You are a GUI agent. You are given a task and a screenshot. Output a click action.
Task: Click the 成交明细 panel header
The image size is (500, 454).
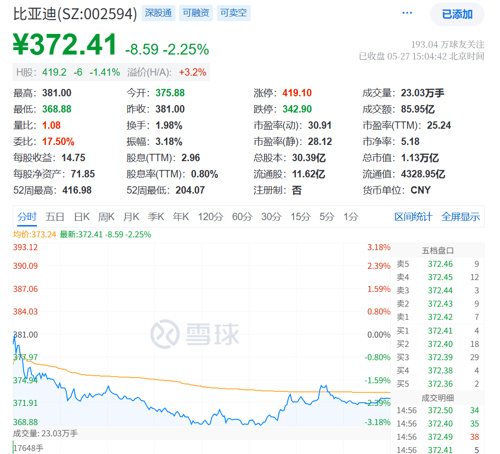point(438,398)
